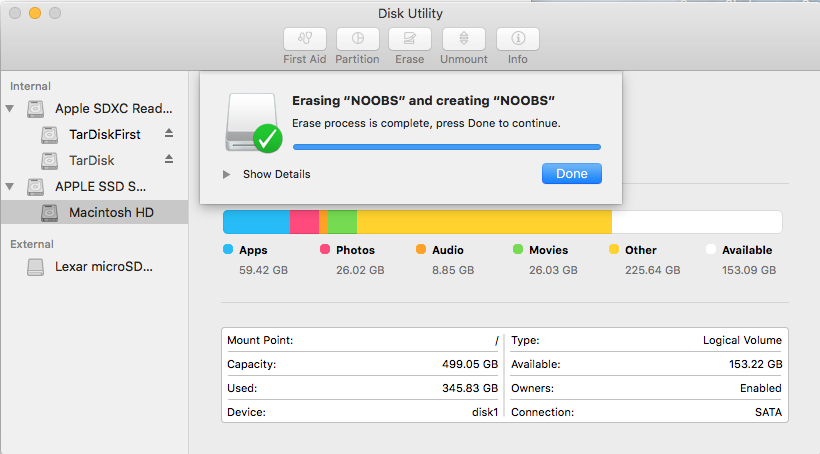Click the TarDisk volume icon
The width and height of the screenshot is (820, 454).
(x=49, y=161)
